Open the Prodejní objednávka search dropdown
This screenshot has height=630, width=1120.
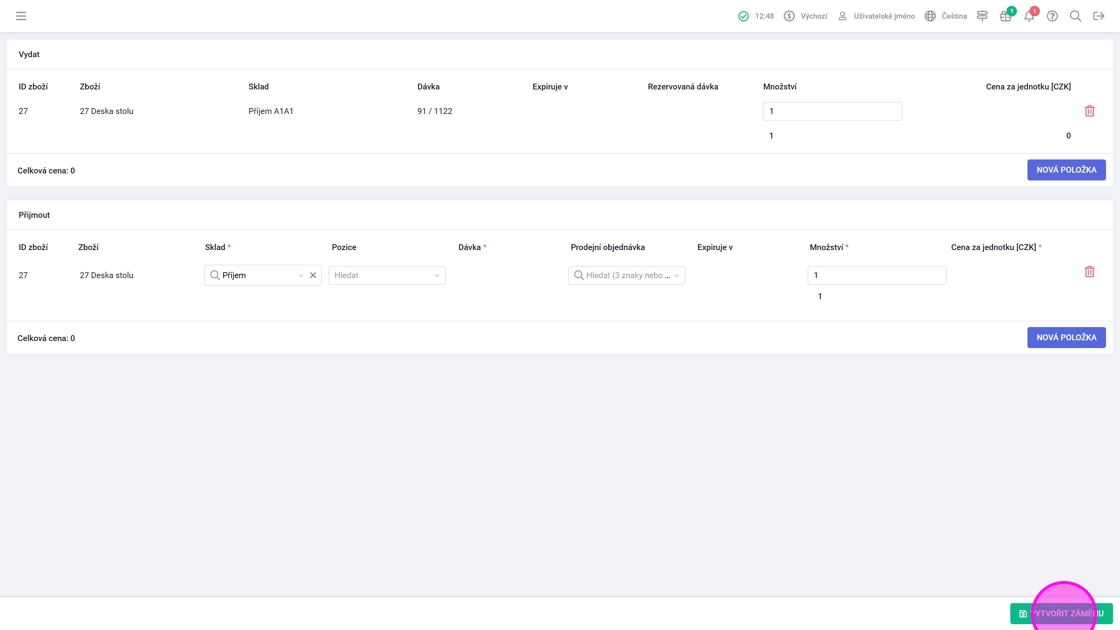coord(626,275)
